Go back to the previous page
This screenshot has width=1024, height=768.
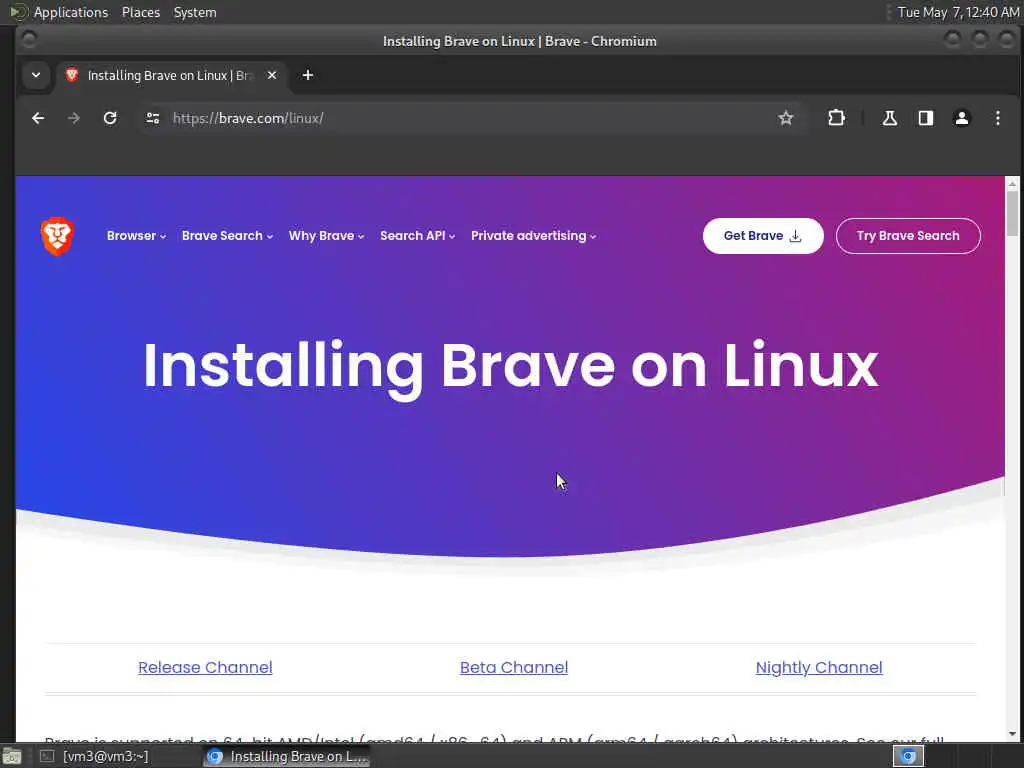pos(38,118)
